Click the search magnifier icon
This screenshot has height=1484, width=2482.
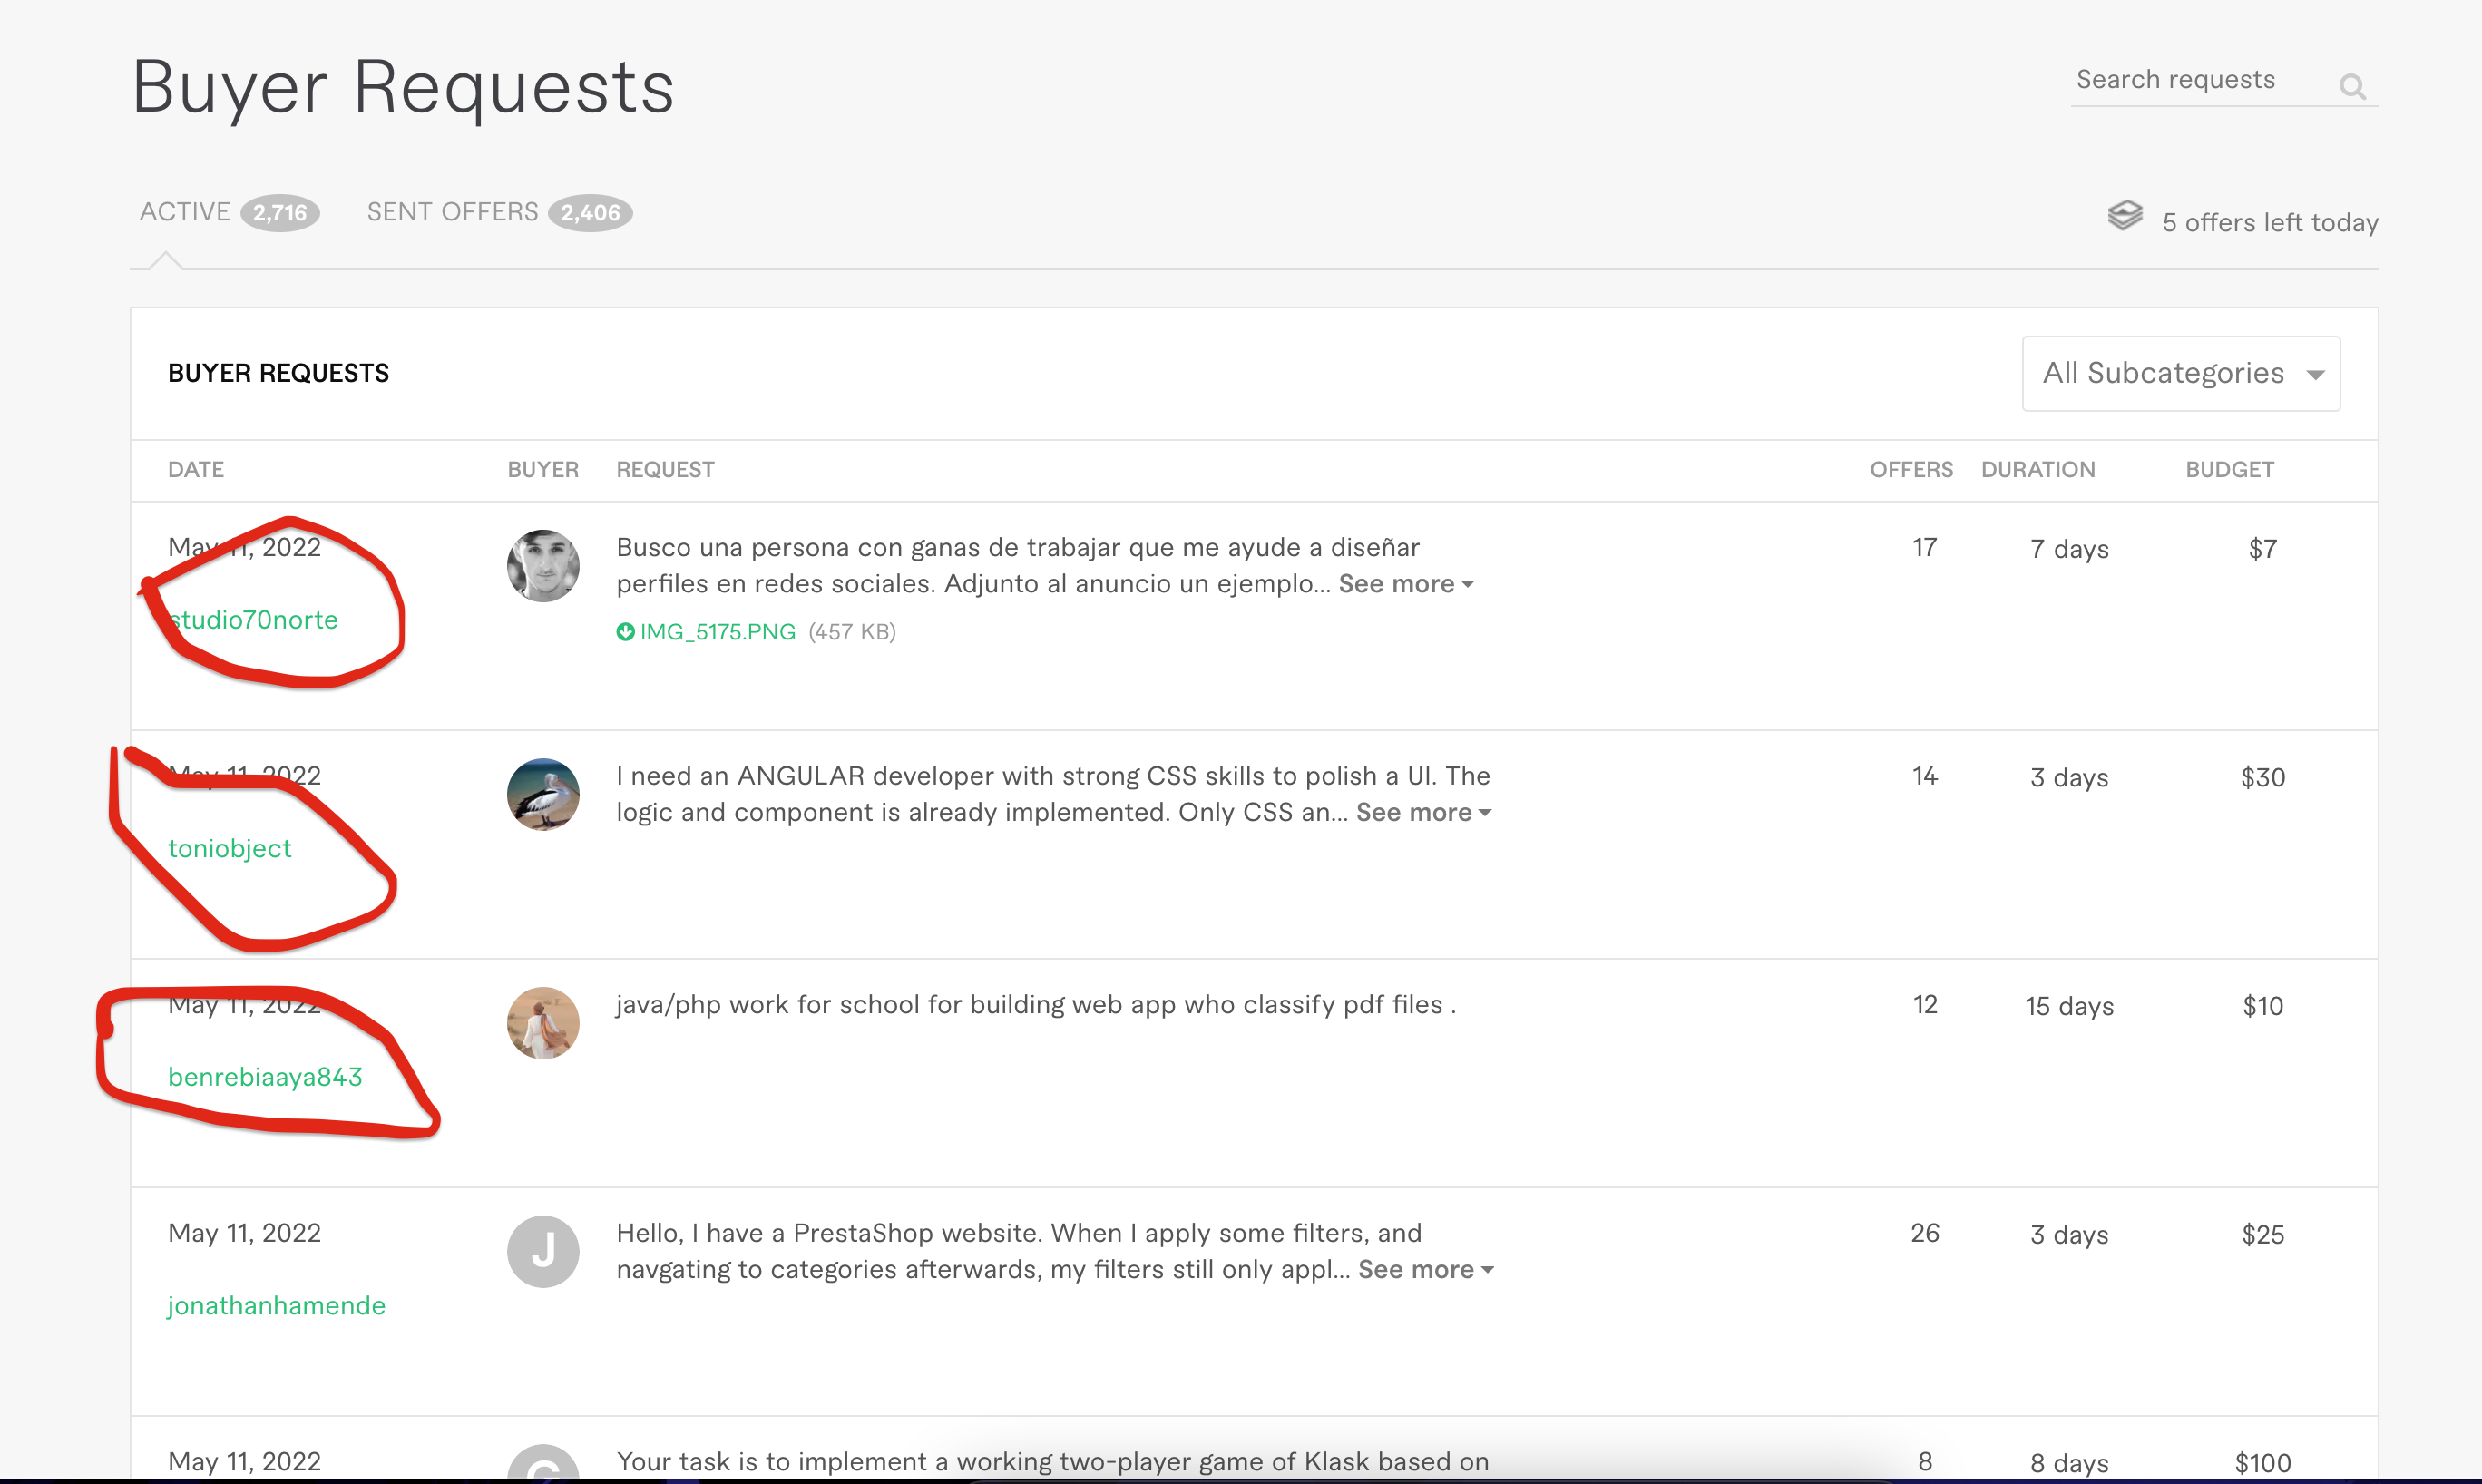2352,87
